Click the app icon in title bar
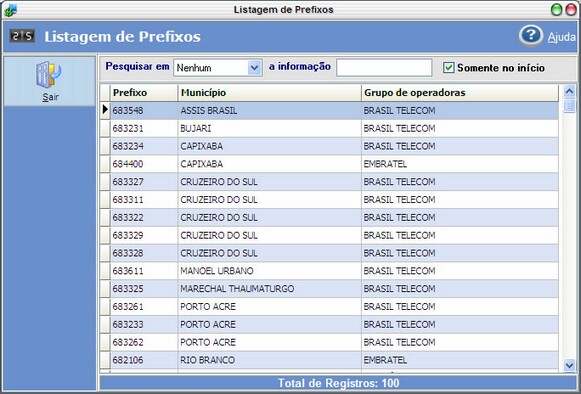Screen dimensions: 581x394 click(x=10, y=10)
